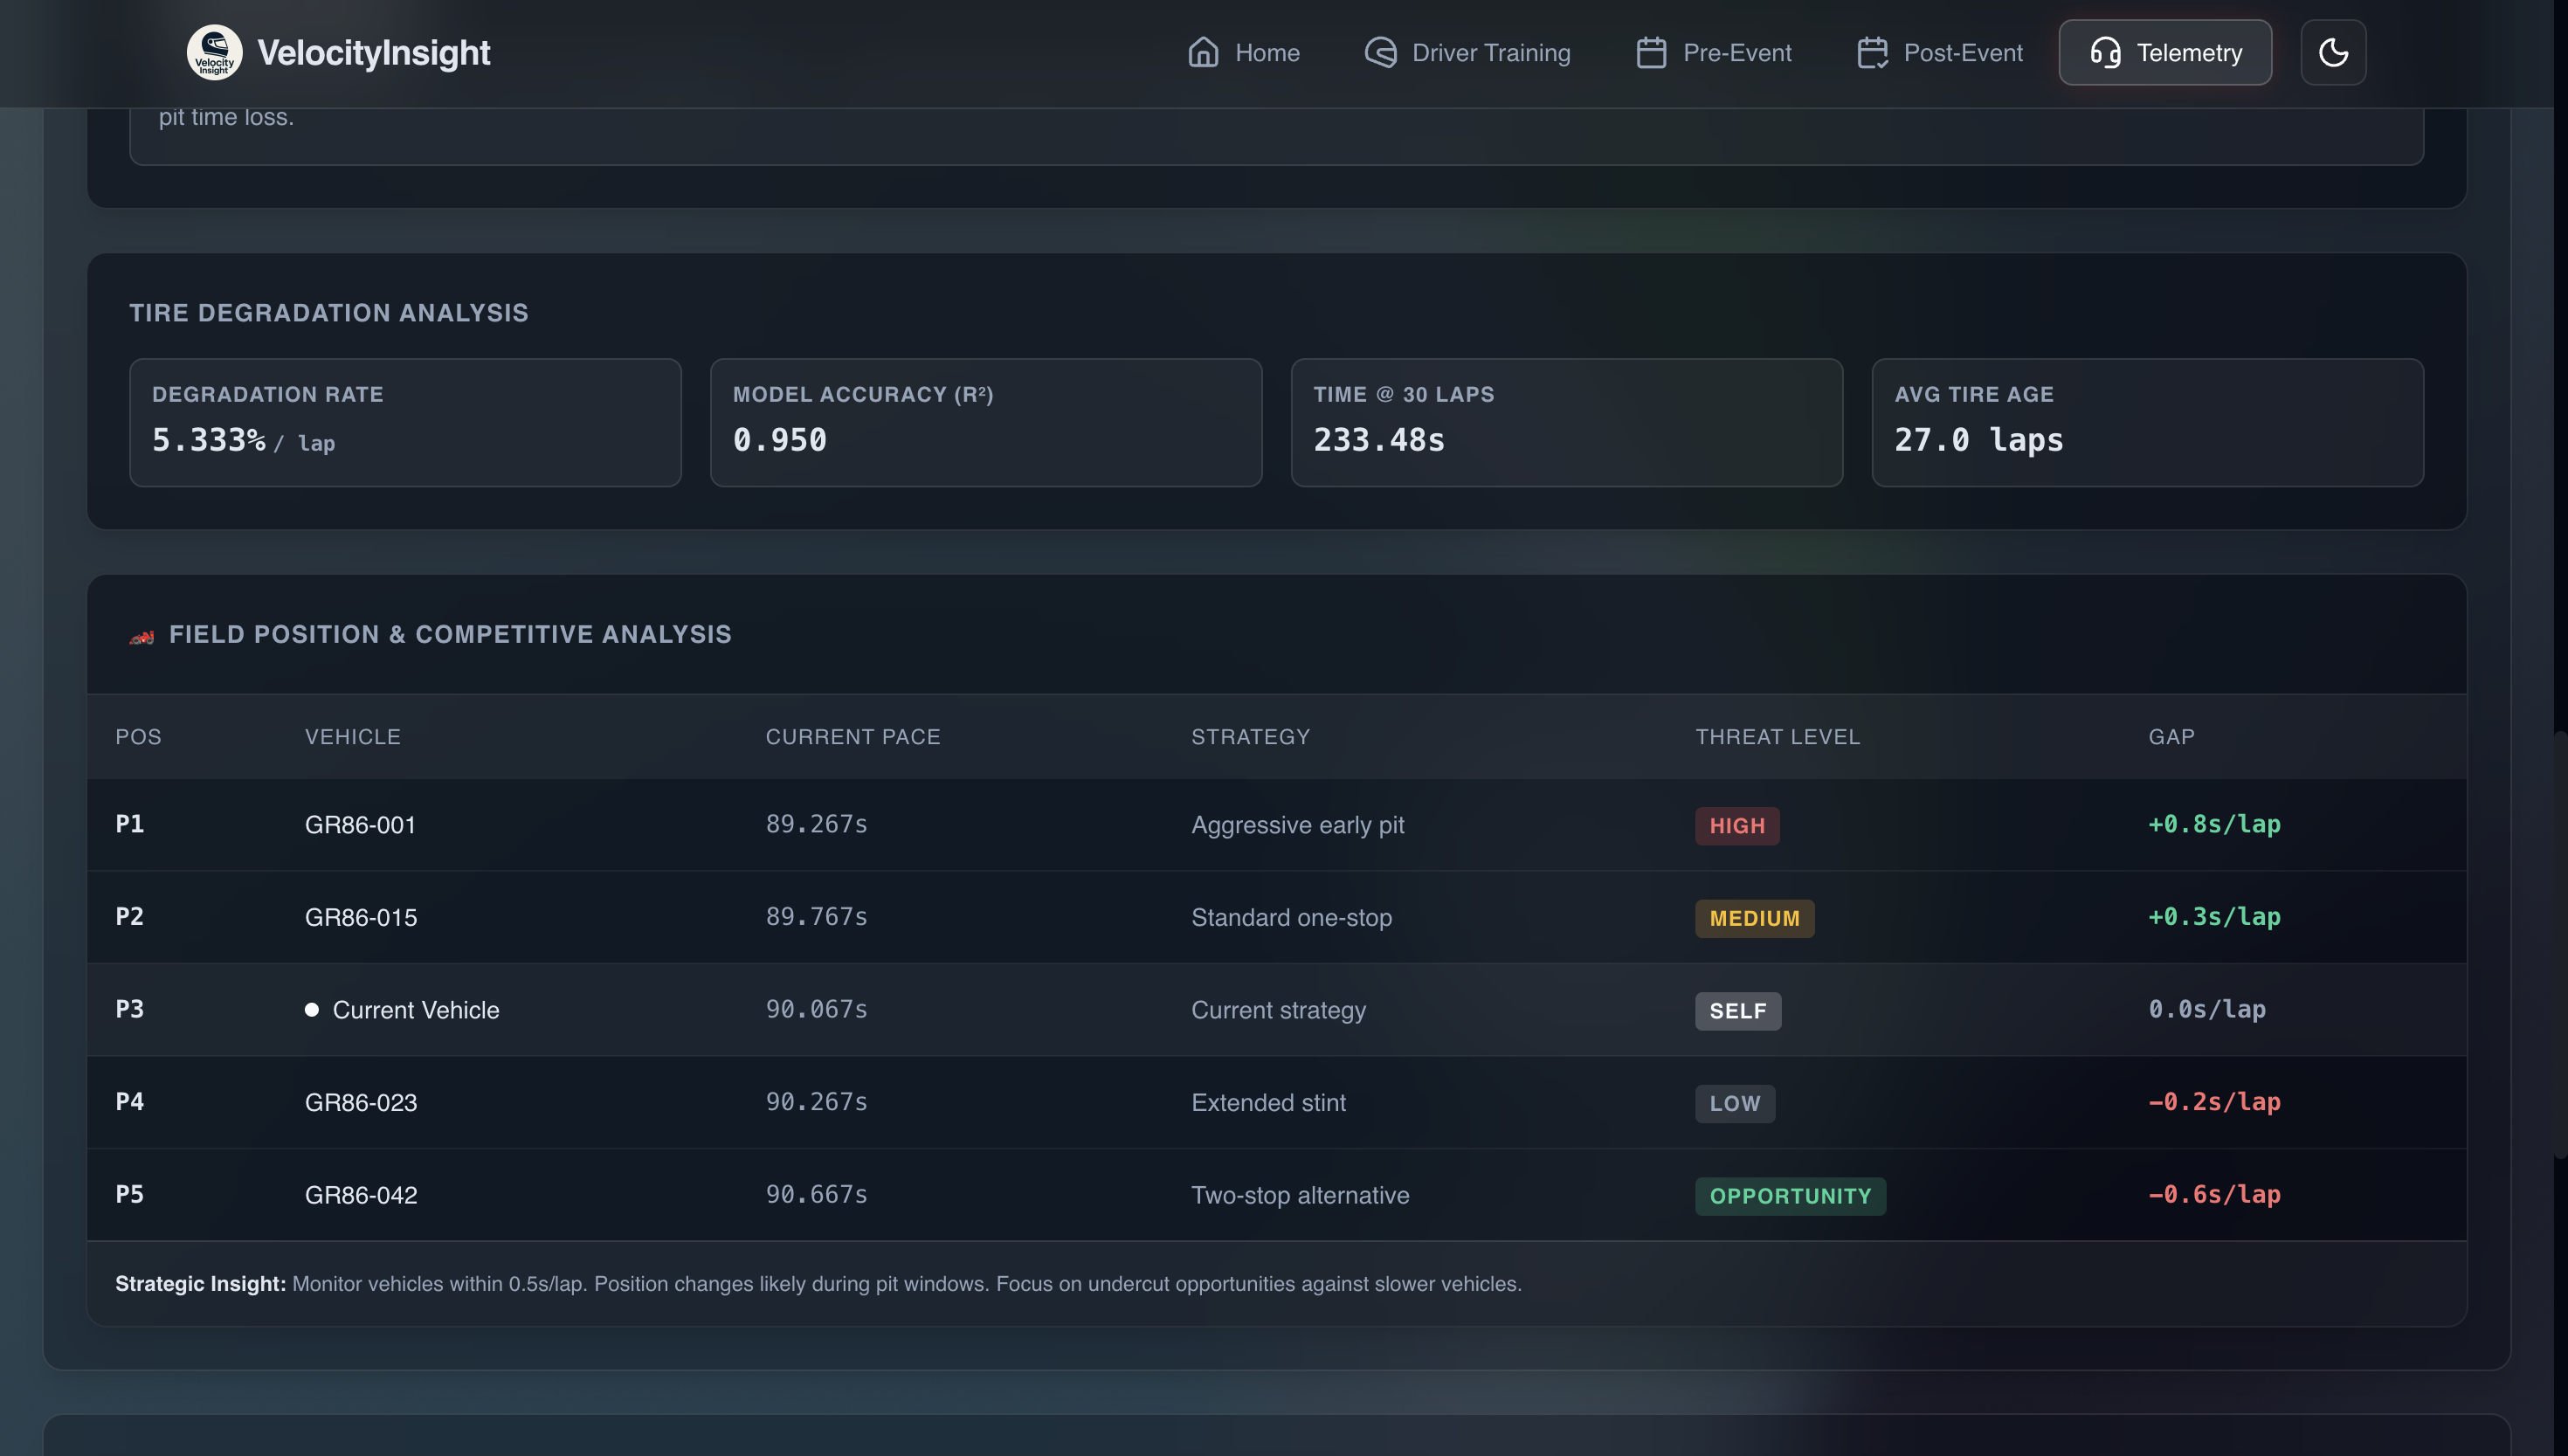Click the Driver Training helmet icon
The width and height of the screenshot is (2568, 1456).
[1381, 52]
